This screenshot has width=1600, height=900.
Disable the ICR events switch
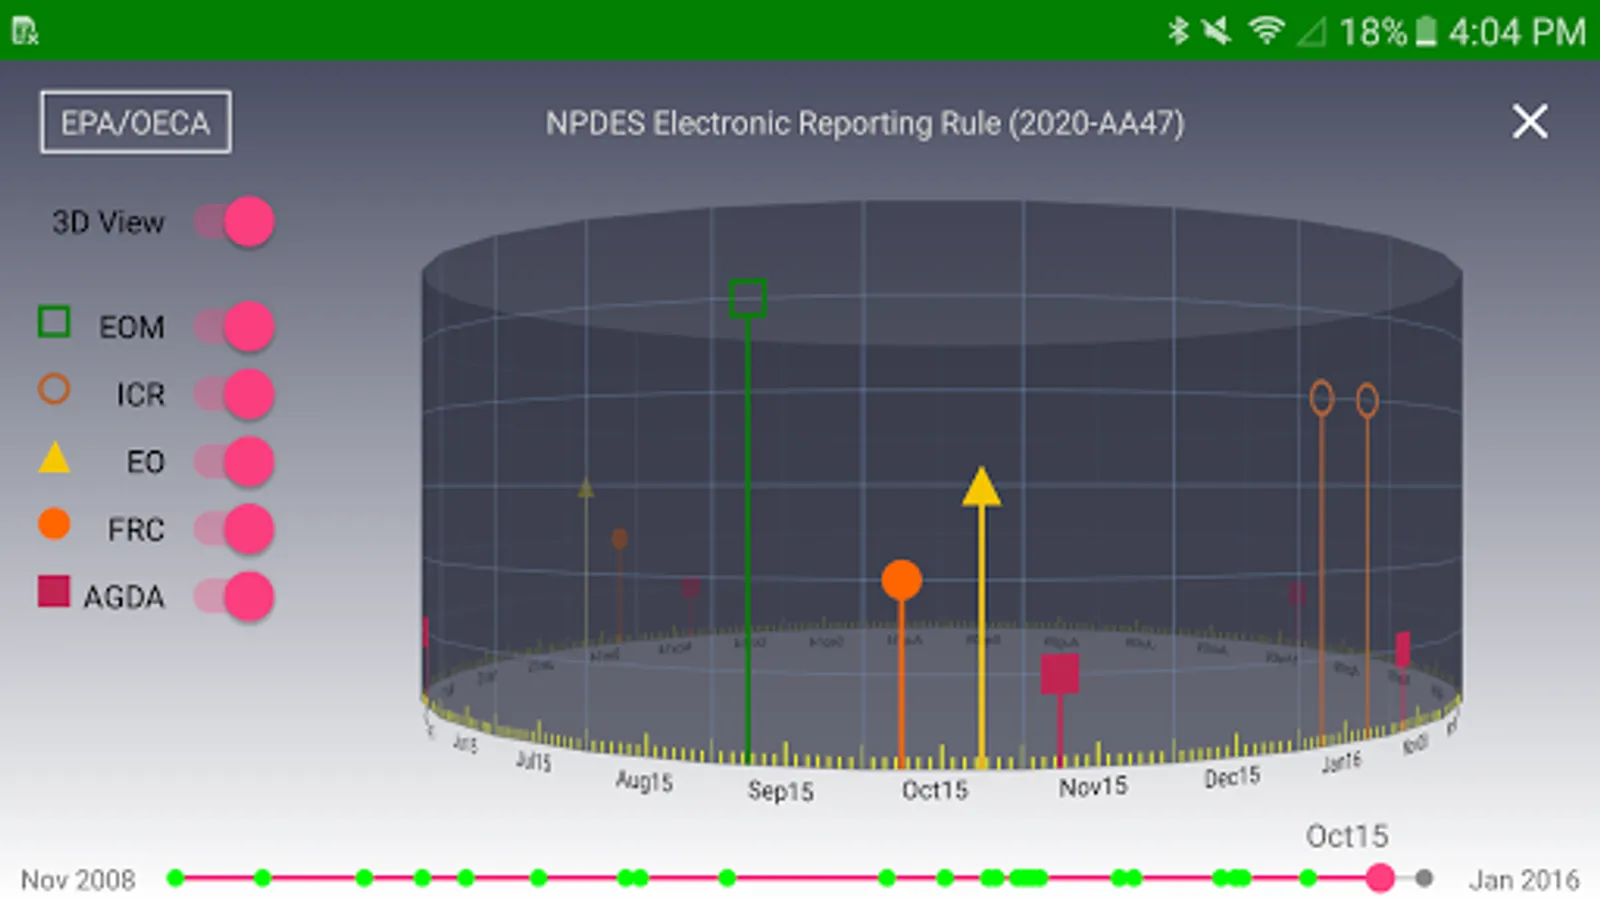(235, 394)
